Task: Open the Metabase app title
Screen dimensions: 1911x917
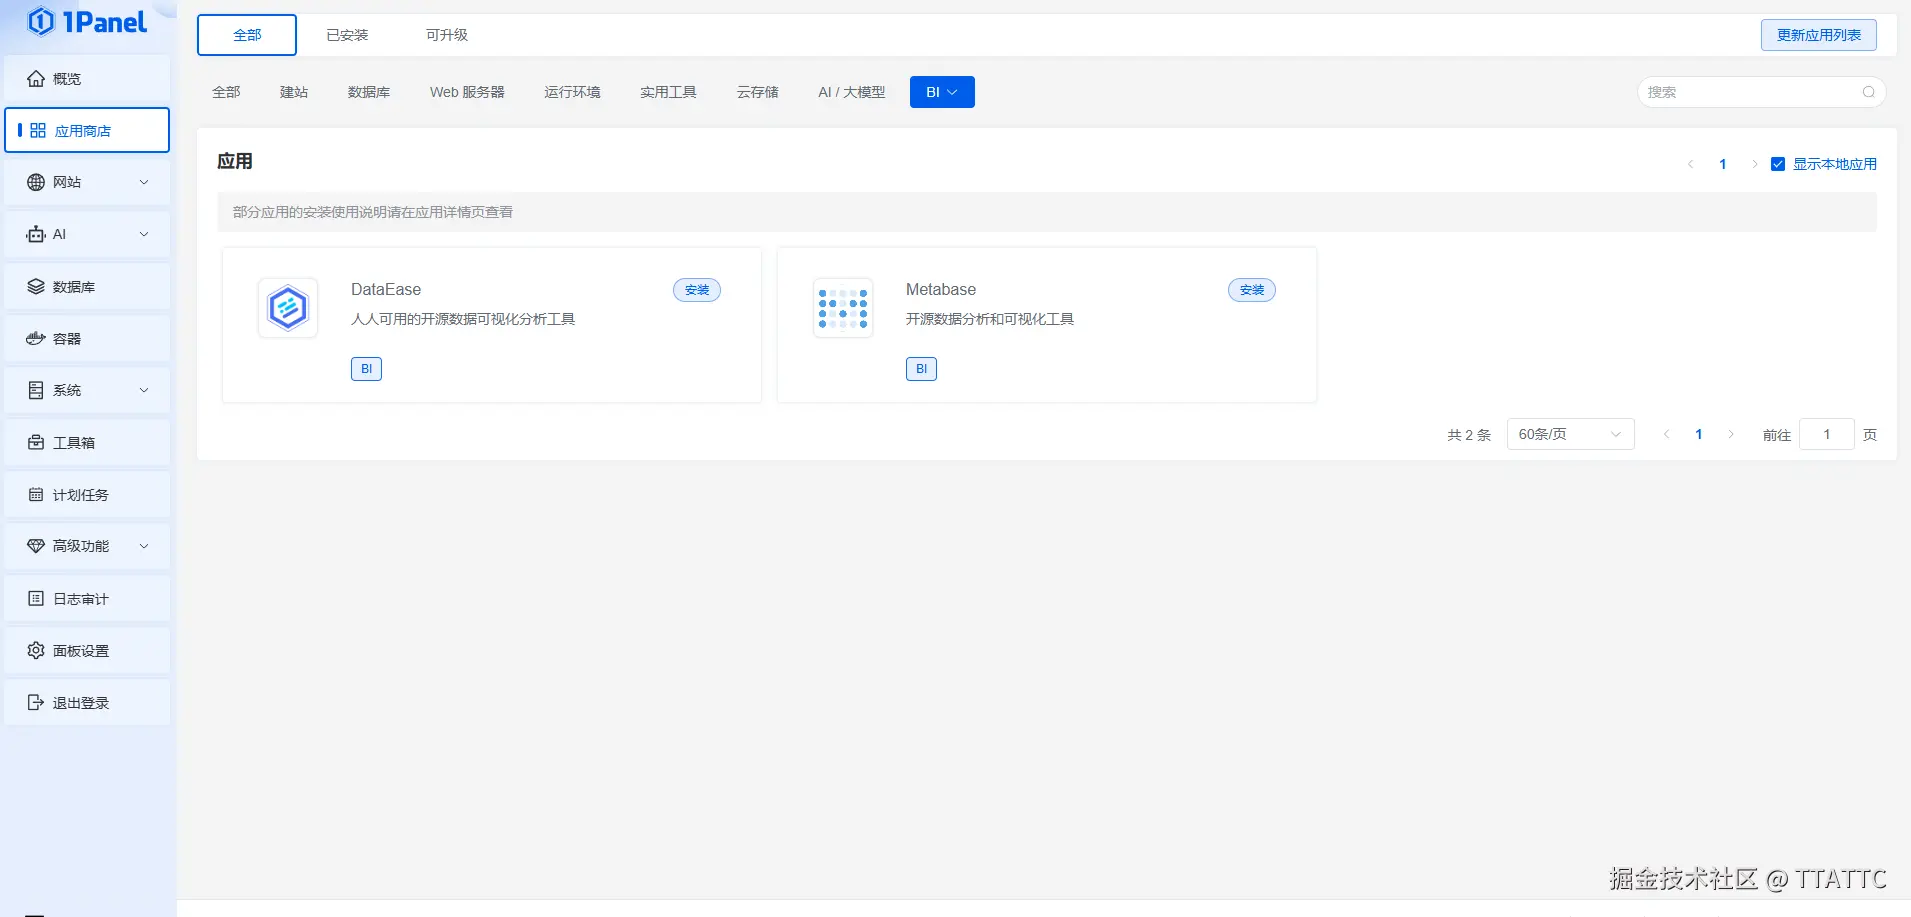Action: coord(941,289)
